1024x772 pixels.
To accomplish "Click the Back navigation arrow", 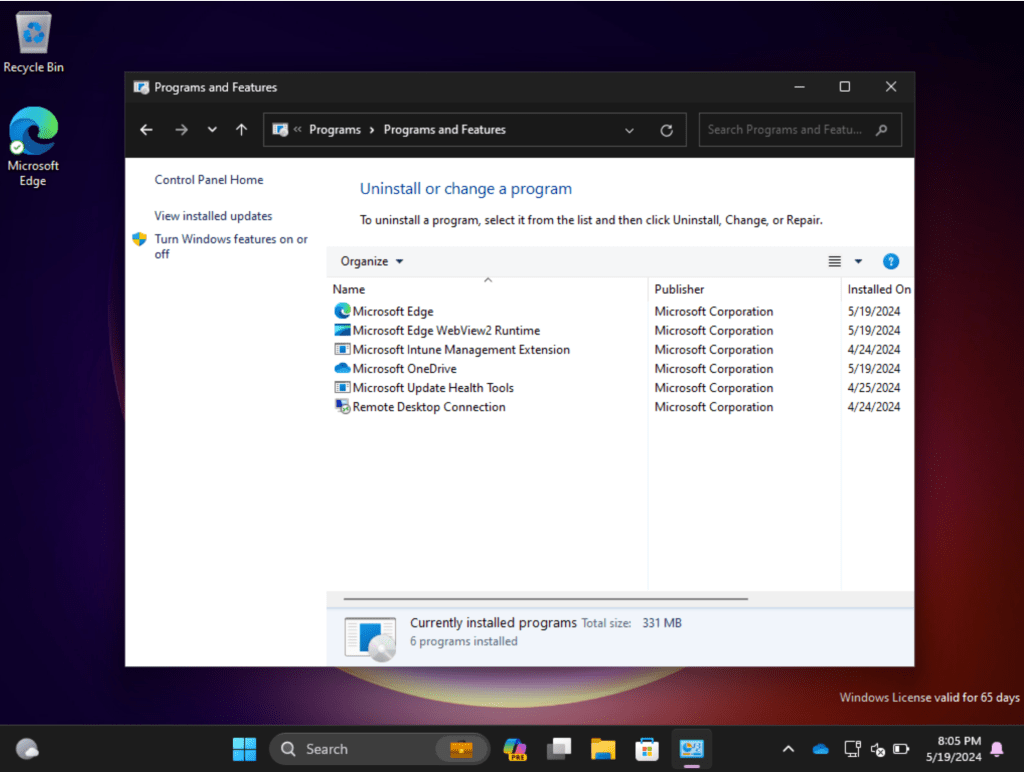I will pos(147,130).
